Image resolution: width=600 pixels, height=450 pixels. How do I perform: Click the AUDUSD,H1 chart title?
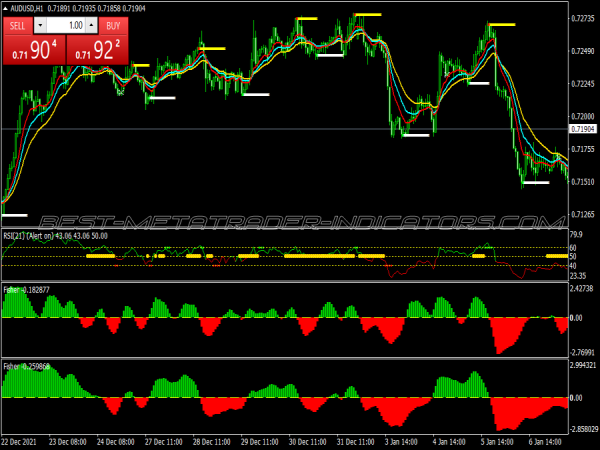pyautogui.click(x=26, y=8)
